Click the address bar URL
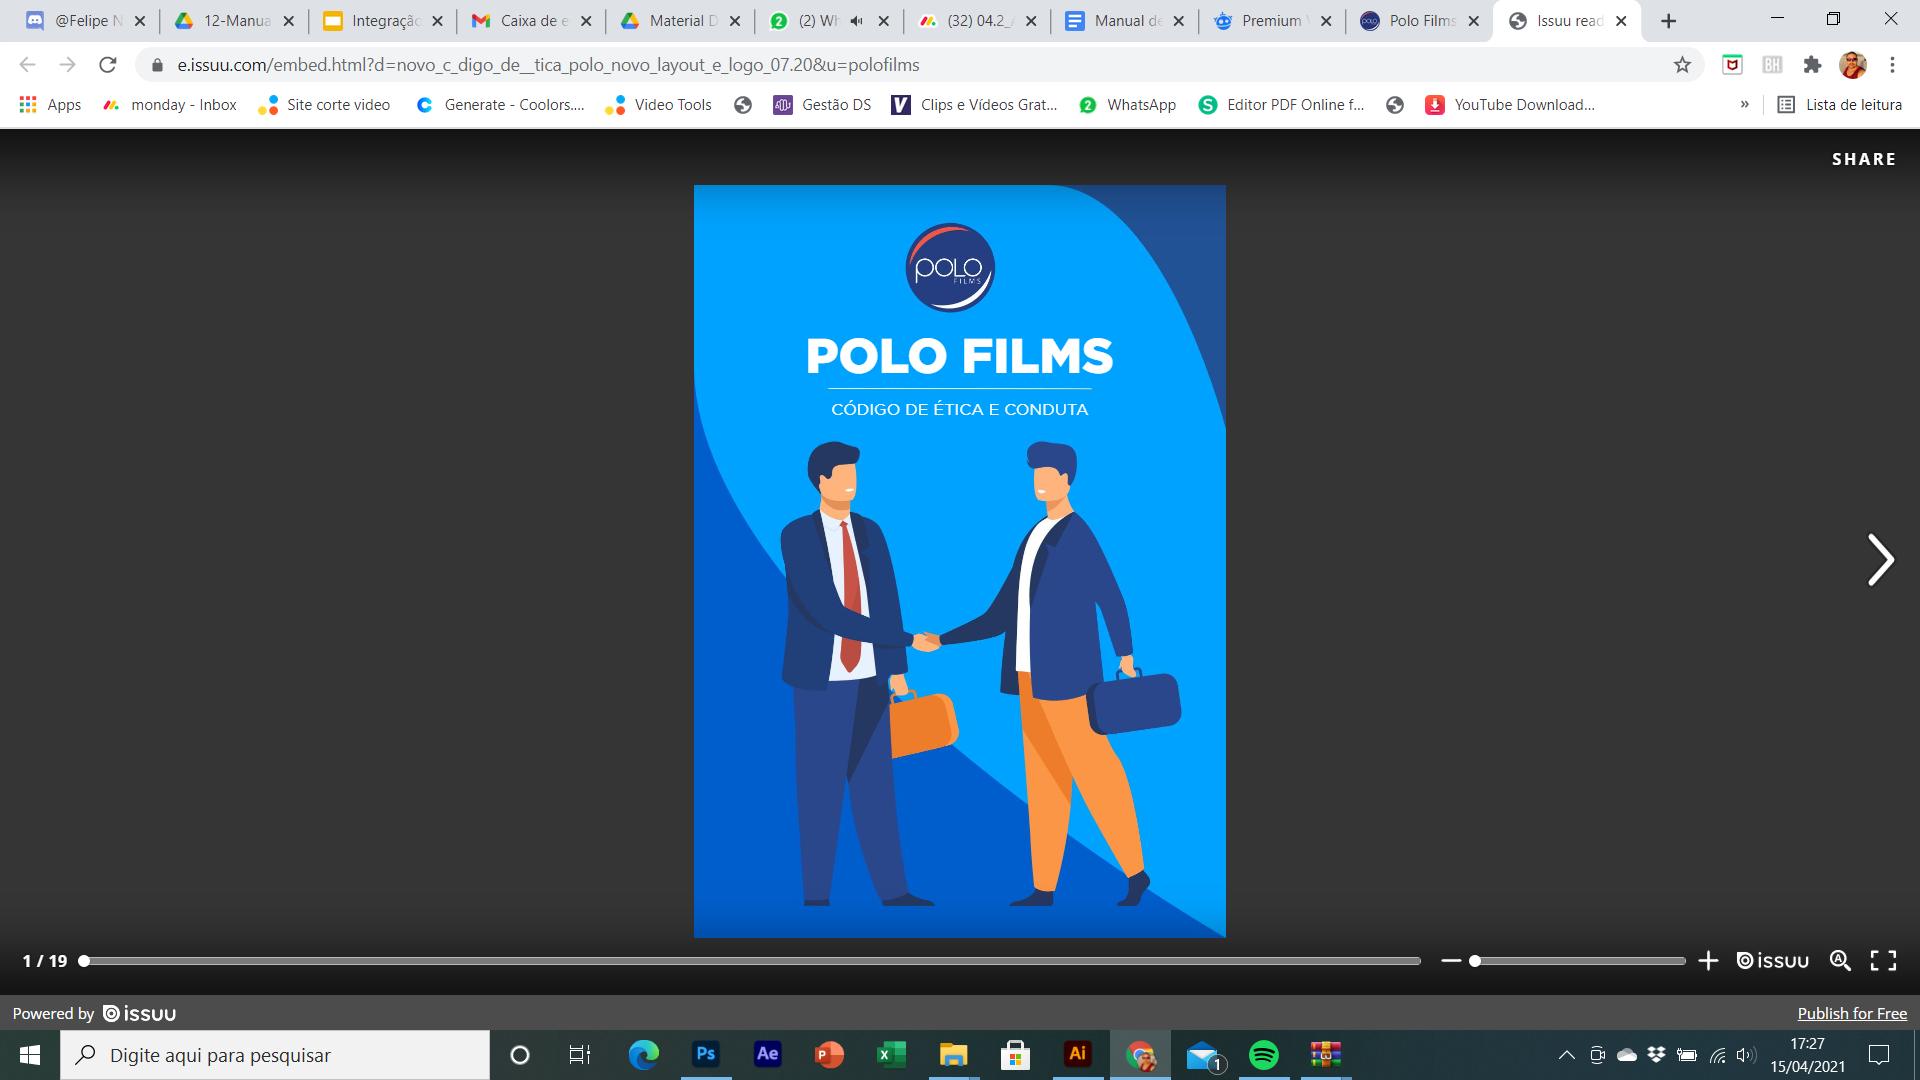Screen dimensions: 1920x1080 (x=548, y=65)
